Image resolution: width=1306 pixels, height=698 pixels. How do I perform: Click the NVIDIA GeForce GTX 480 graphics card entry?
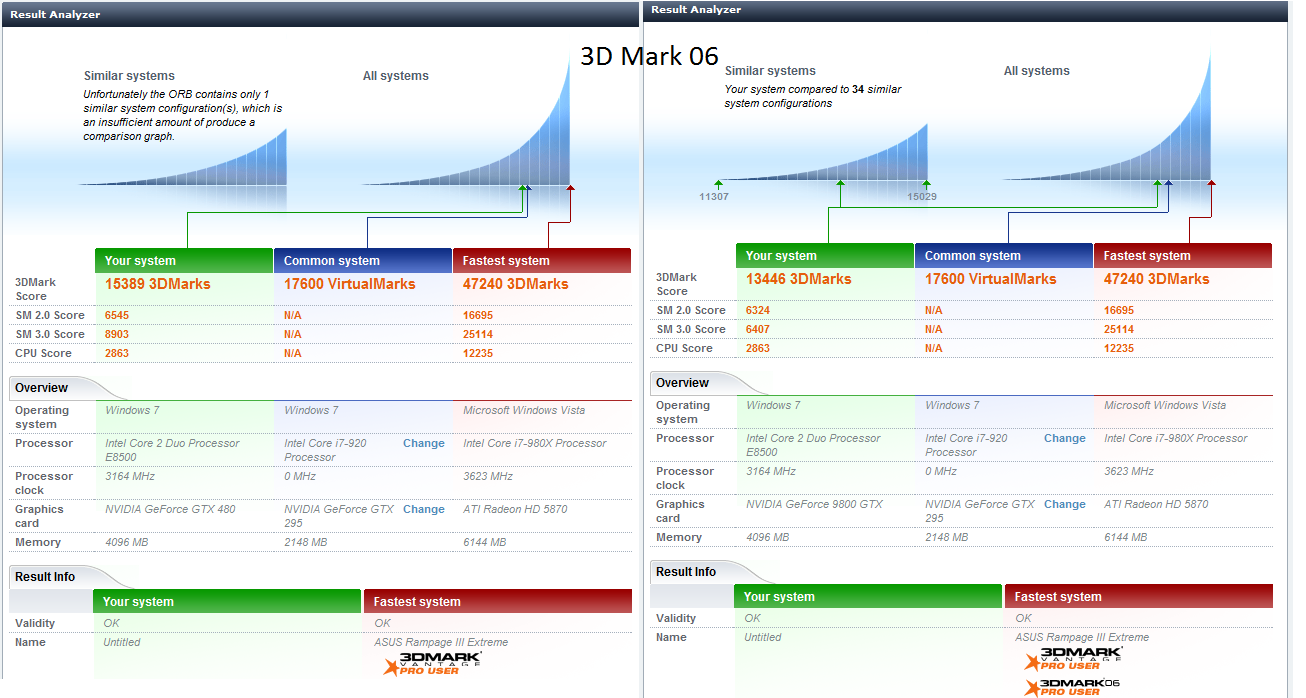pyautogui.click(x=170, y=509)
